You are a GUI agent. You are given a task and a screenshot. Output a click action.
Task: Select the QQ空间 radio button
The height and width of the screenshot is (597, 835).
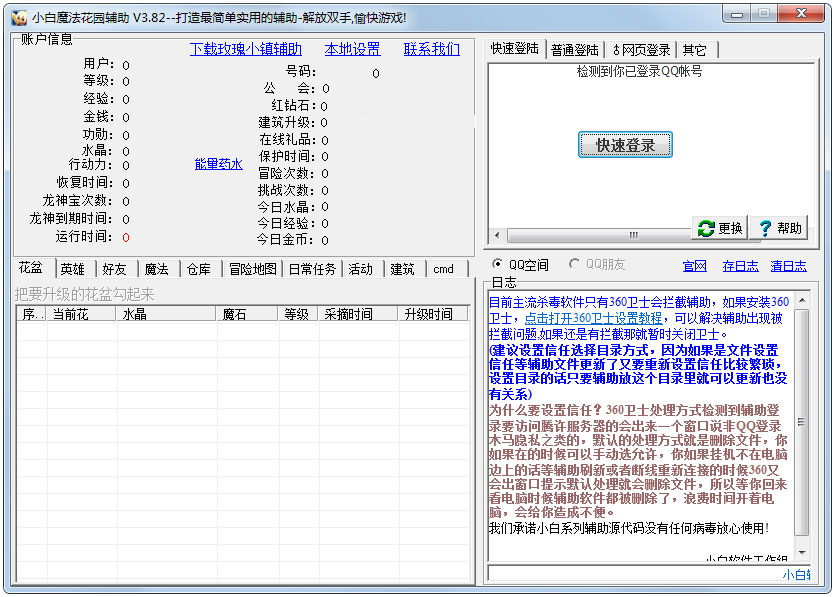(x=499, y=265)
